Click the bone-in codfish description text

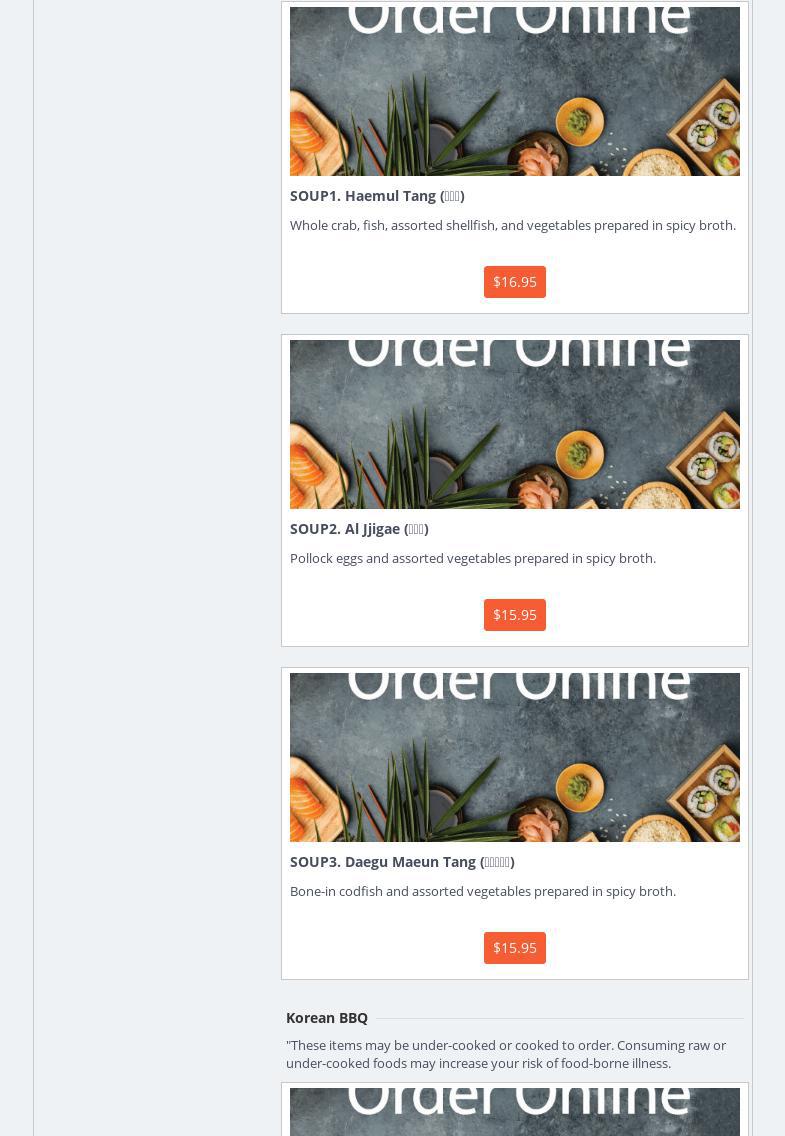tap(483, 891)
